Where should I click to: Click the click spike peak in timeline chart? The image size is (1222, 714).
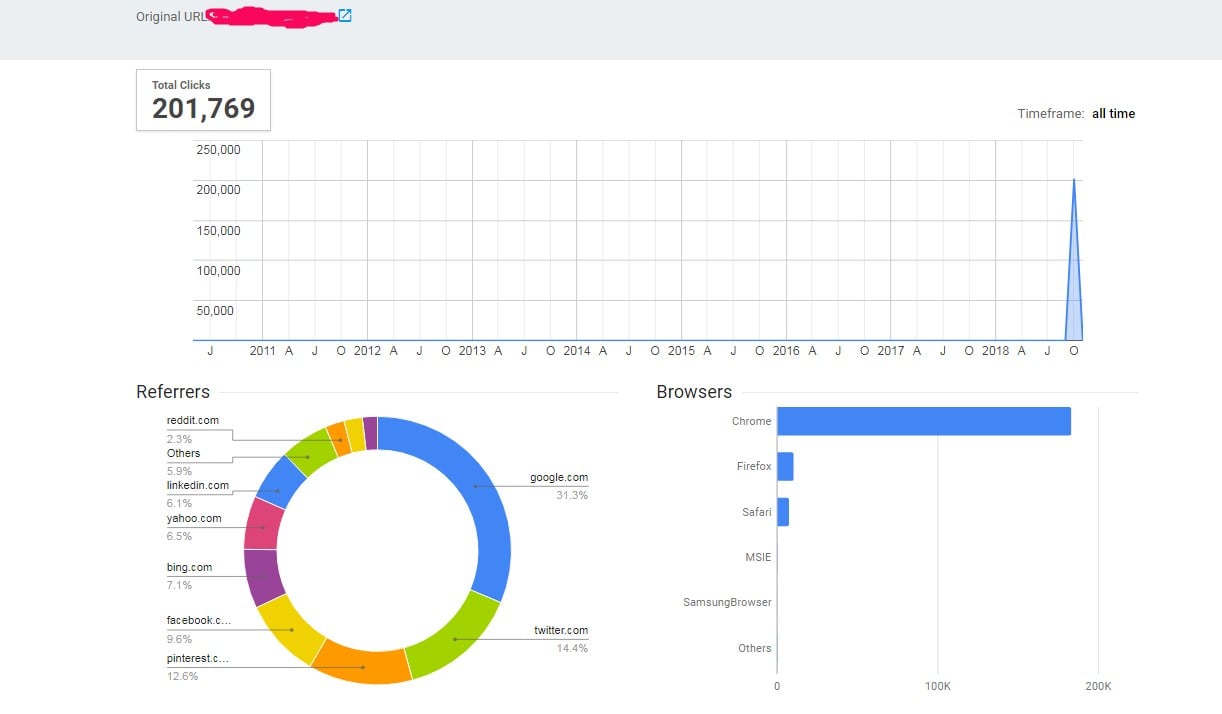(1074, 182)
